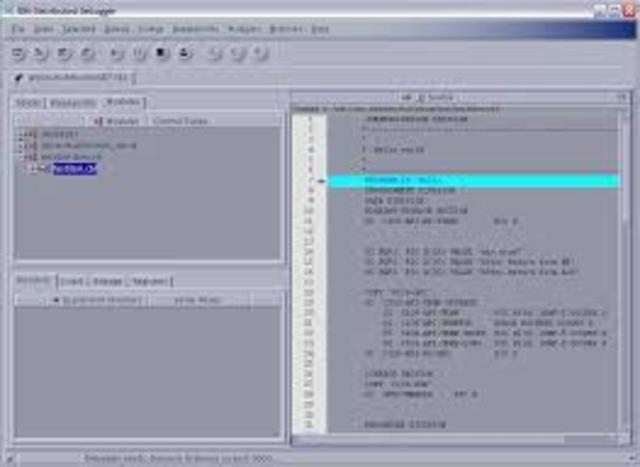640x467 pixels.
Task: Click the WORKING-STORAGE SECTION source line
Action: 416,211
